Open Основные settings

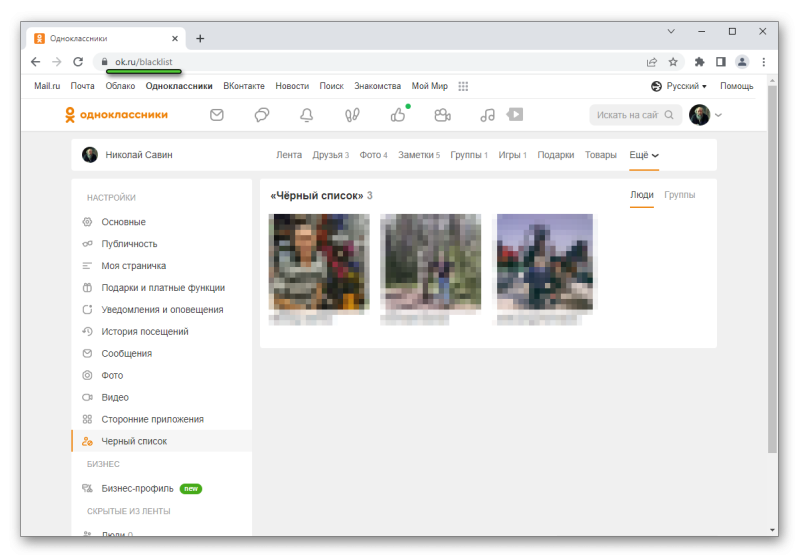coord(162,222)
